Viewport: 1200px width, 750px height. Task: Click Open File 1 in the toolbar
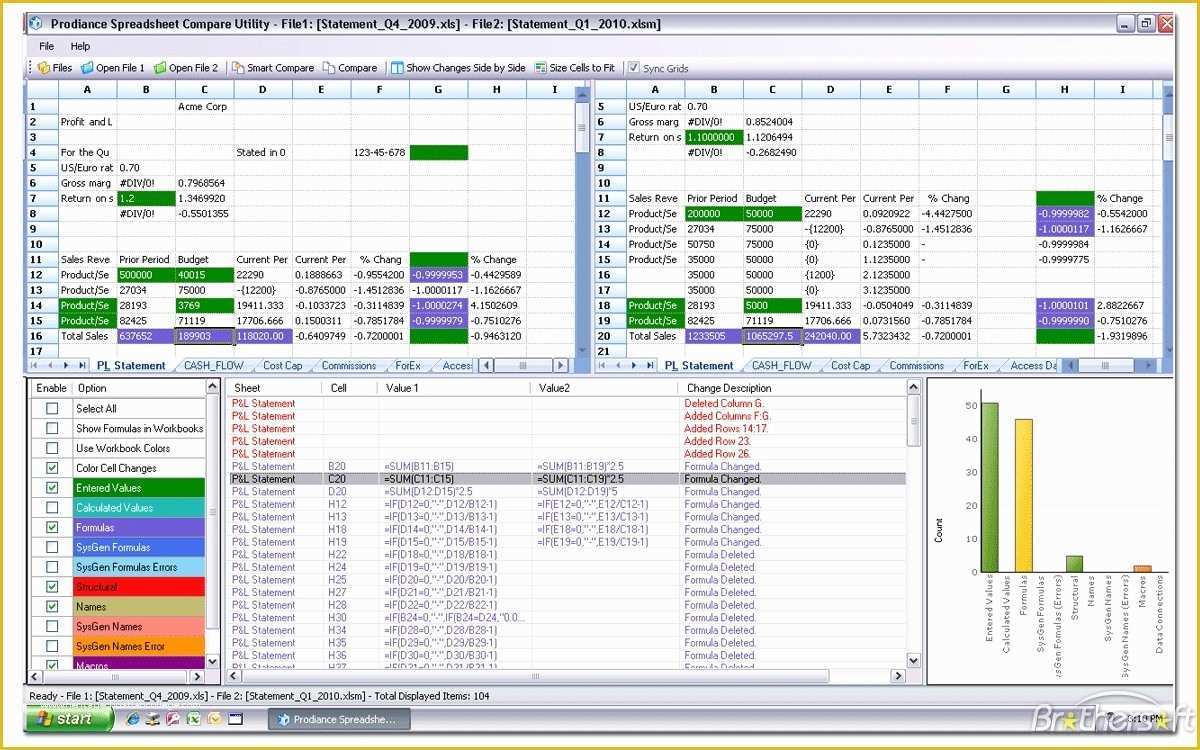click(x=113, y=68)
